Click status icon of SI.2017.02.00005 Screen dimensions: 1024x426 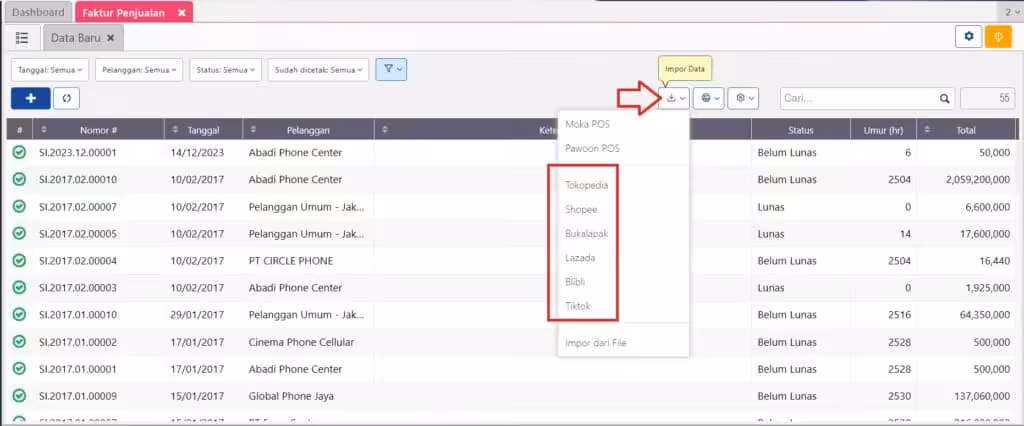tap(19, 233)
